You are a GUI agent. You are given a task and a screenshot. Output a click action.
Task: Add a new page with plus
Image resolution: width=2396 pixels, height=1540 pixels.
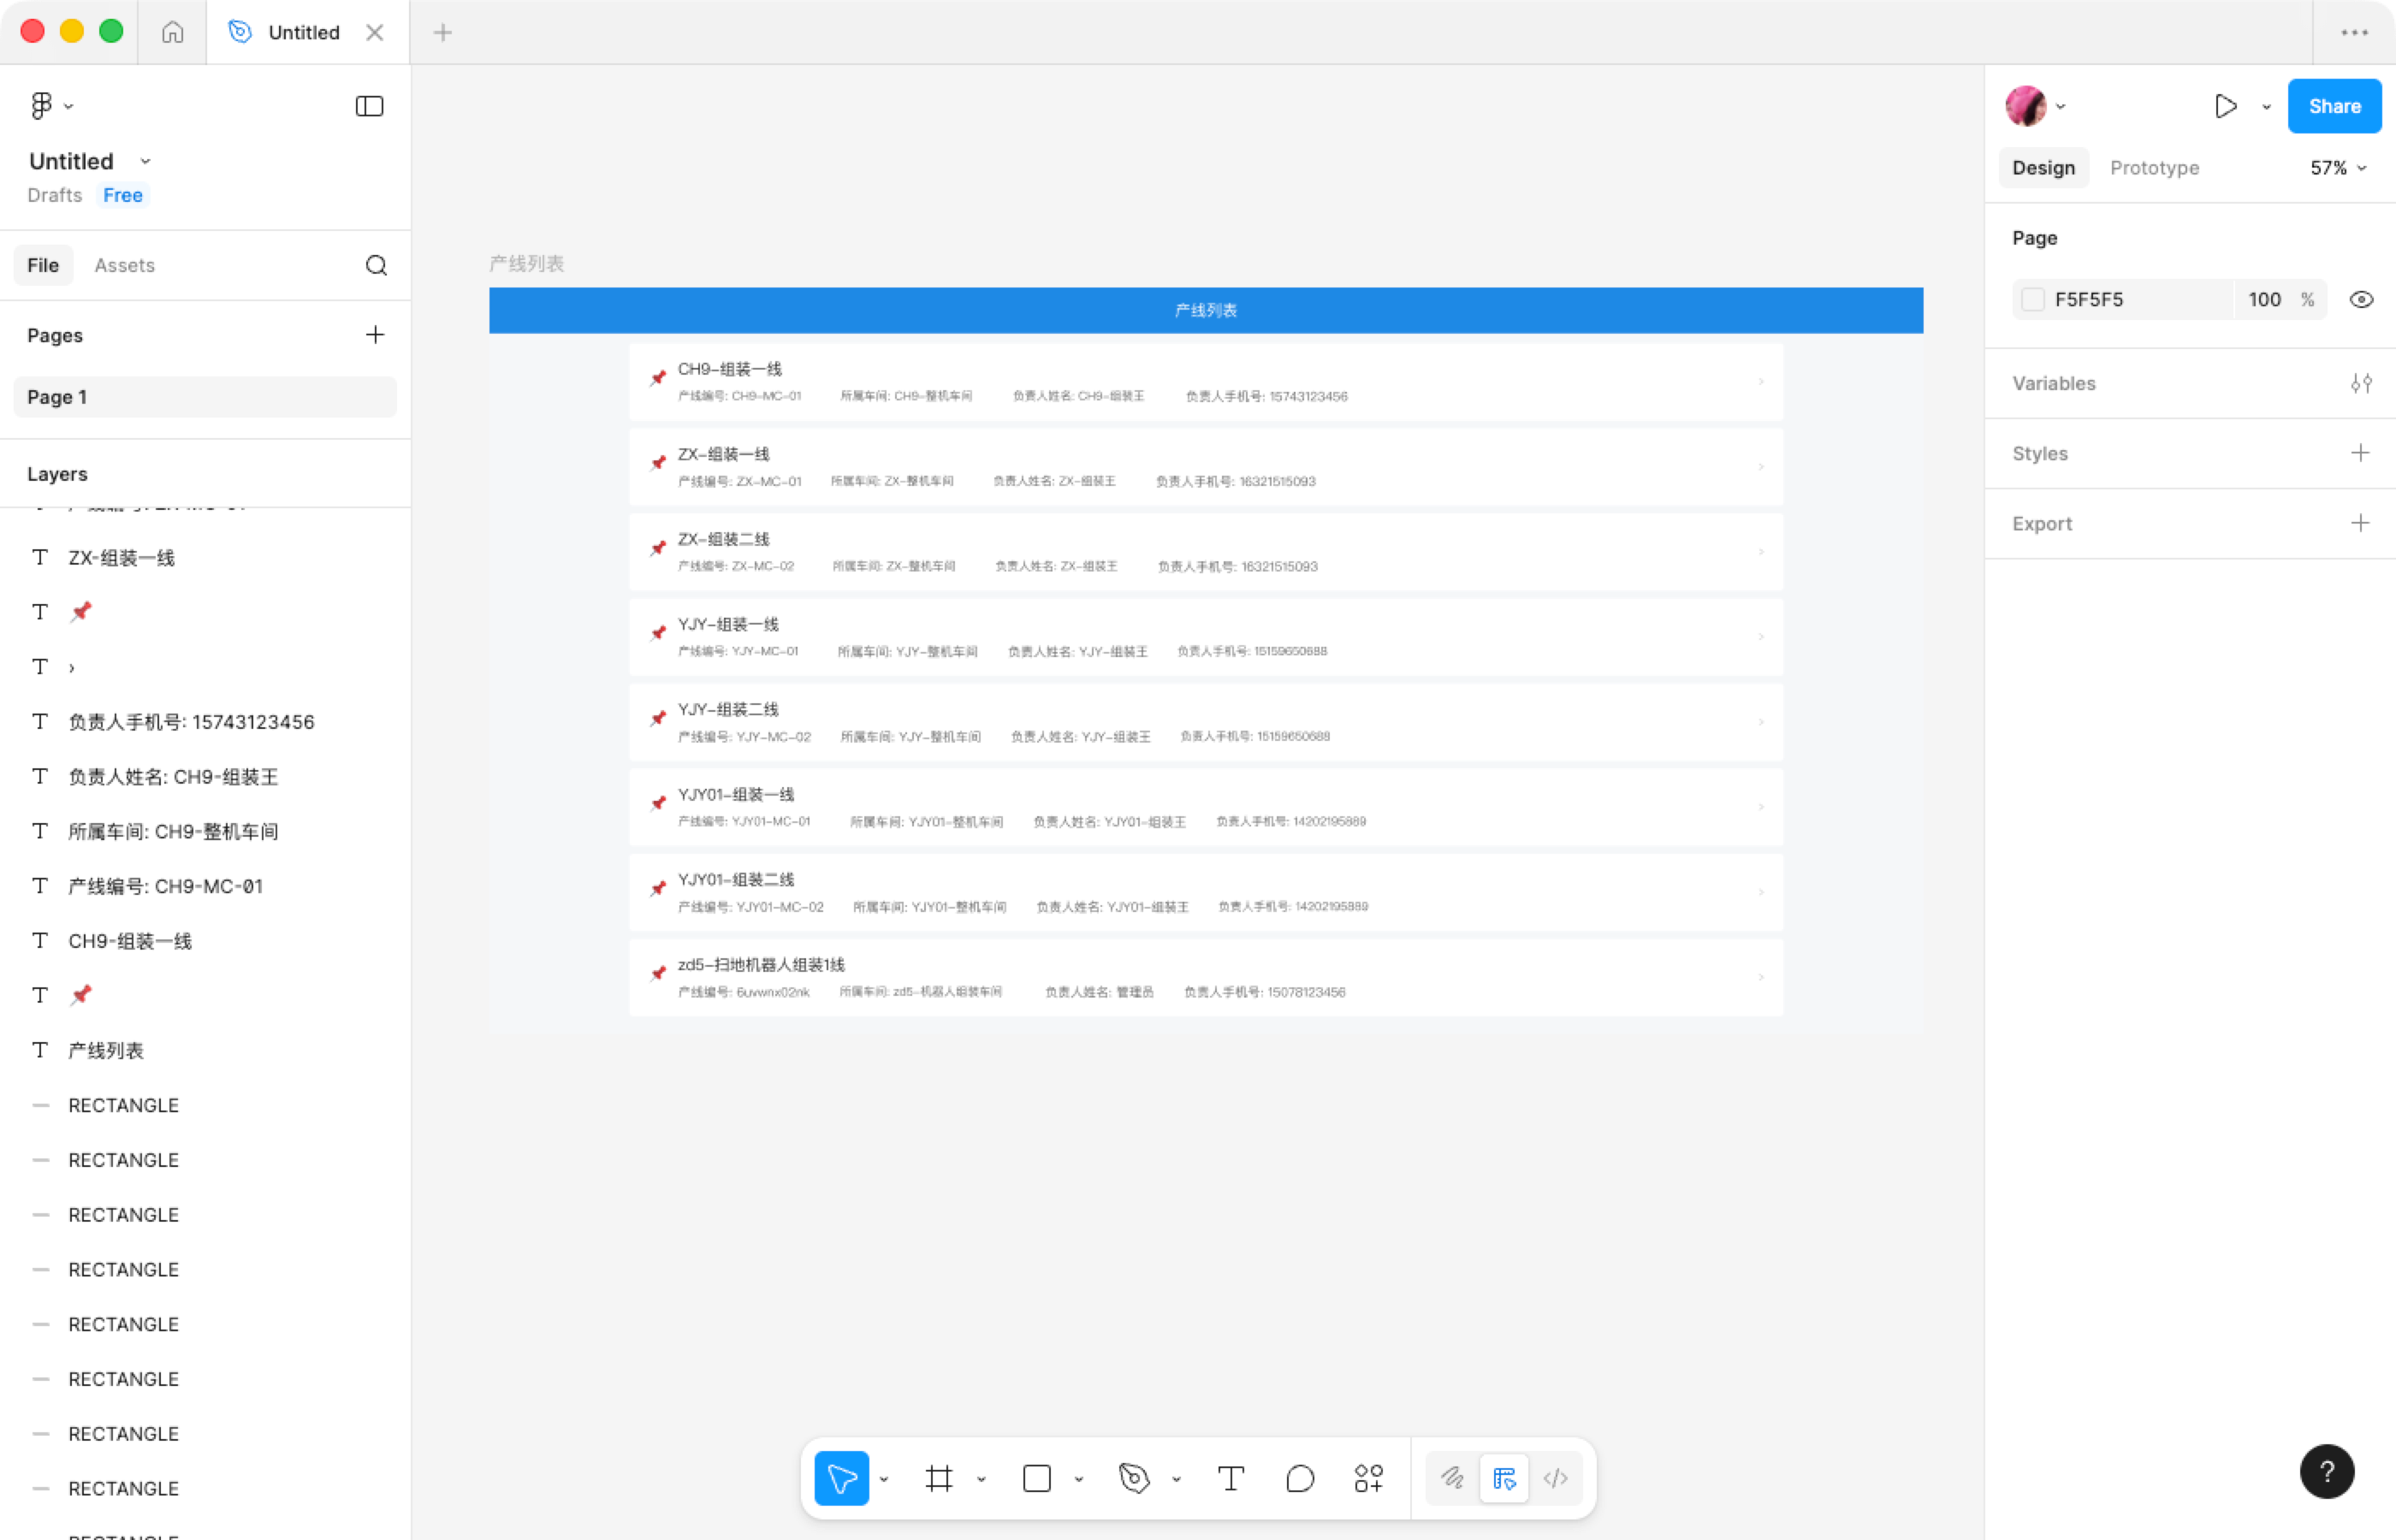click(x=375, y=335)
